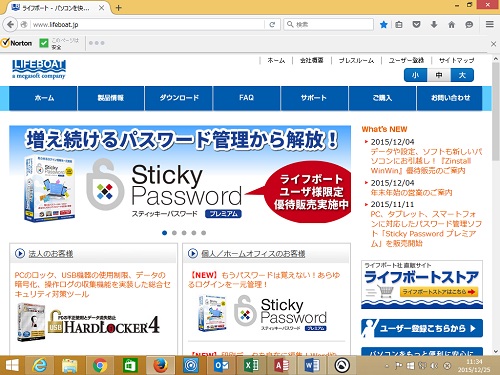Close the ライフボート browser tab
The height and width of the screenshot is (375, 500).
pos(102,8)
